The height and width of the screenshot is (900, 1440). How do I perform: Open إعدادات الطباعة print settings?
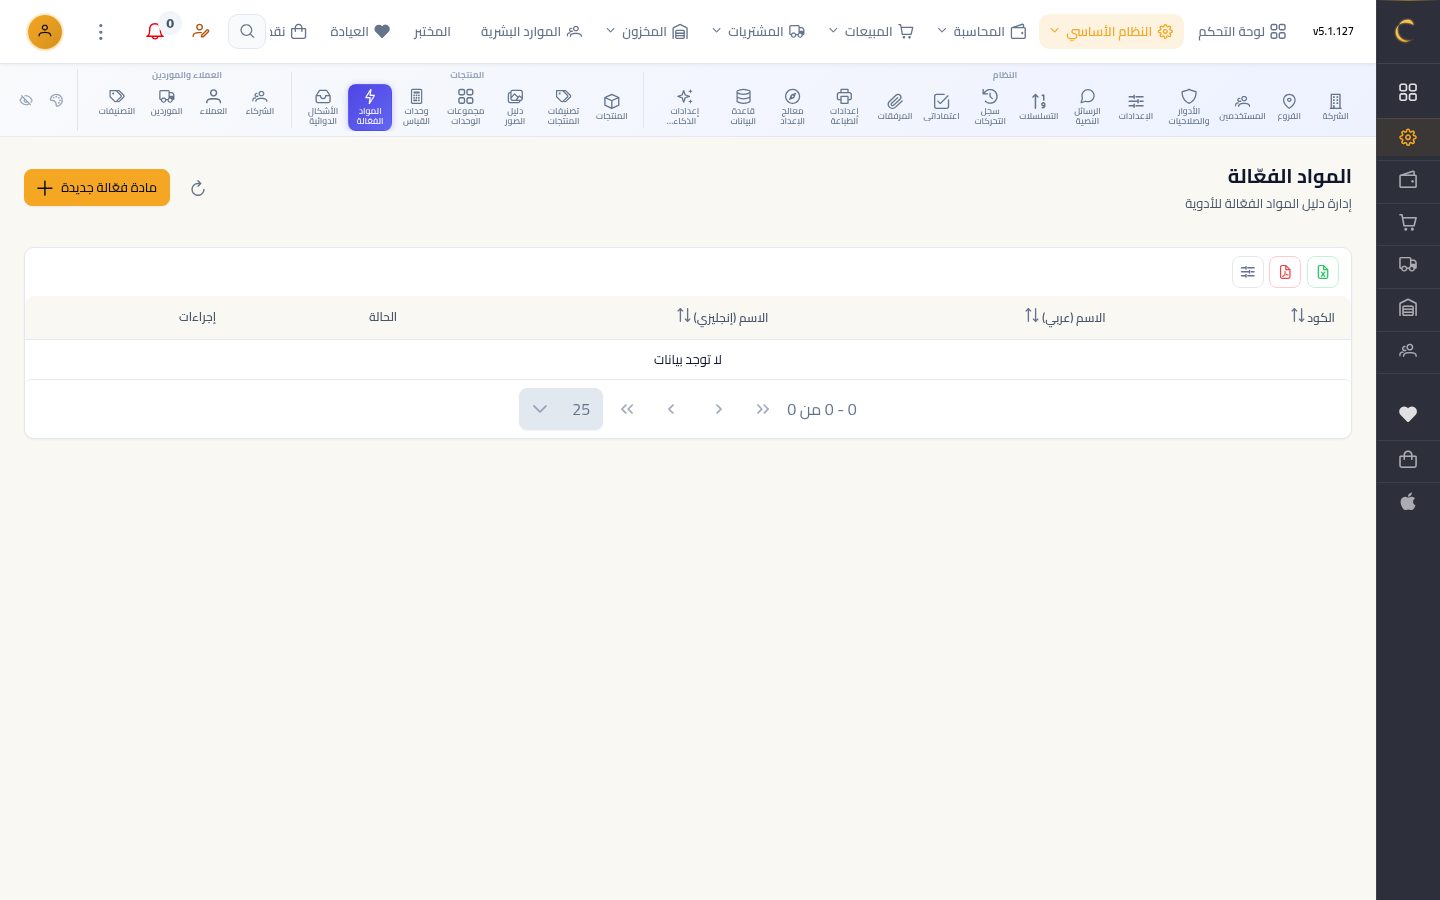click(x=844, y=107)
